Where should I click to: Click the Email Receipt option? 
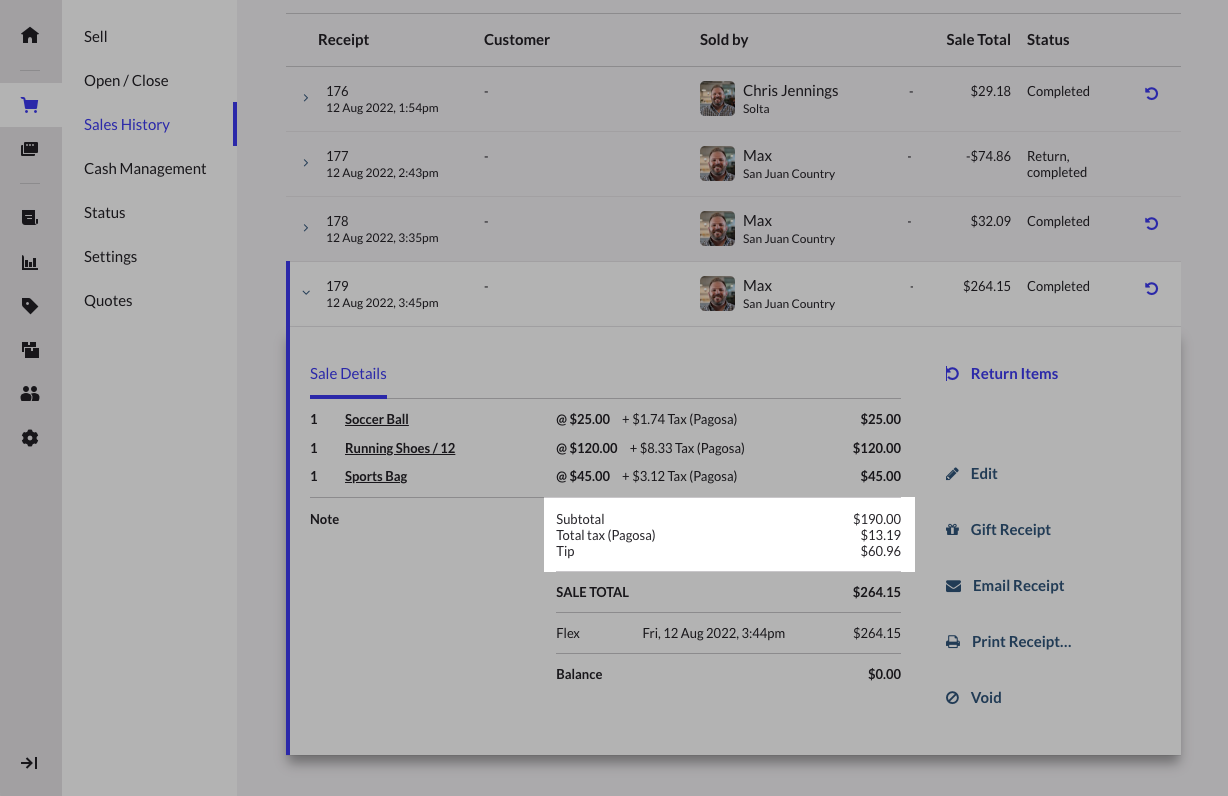1017,586
